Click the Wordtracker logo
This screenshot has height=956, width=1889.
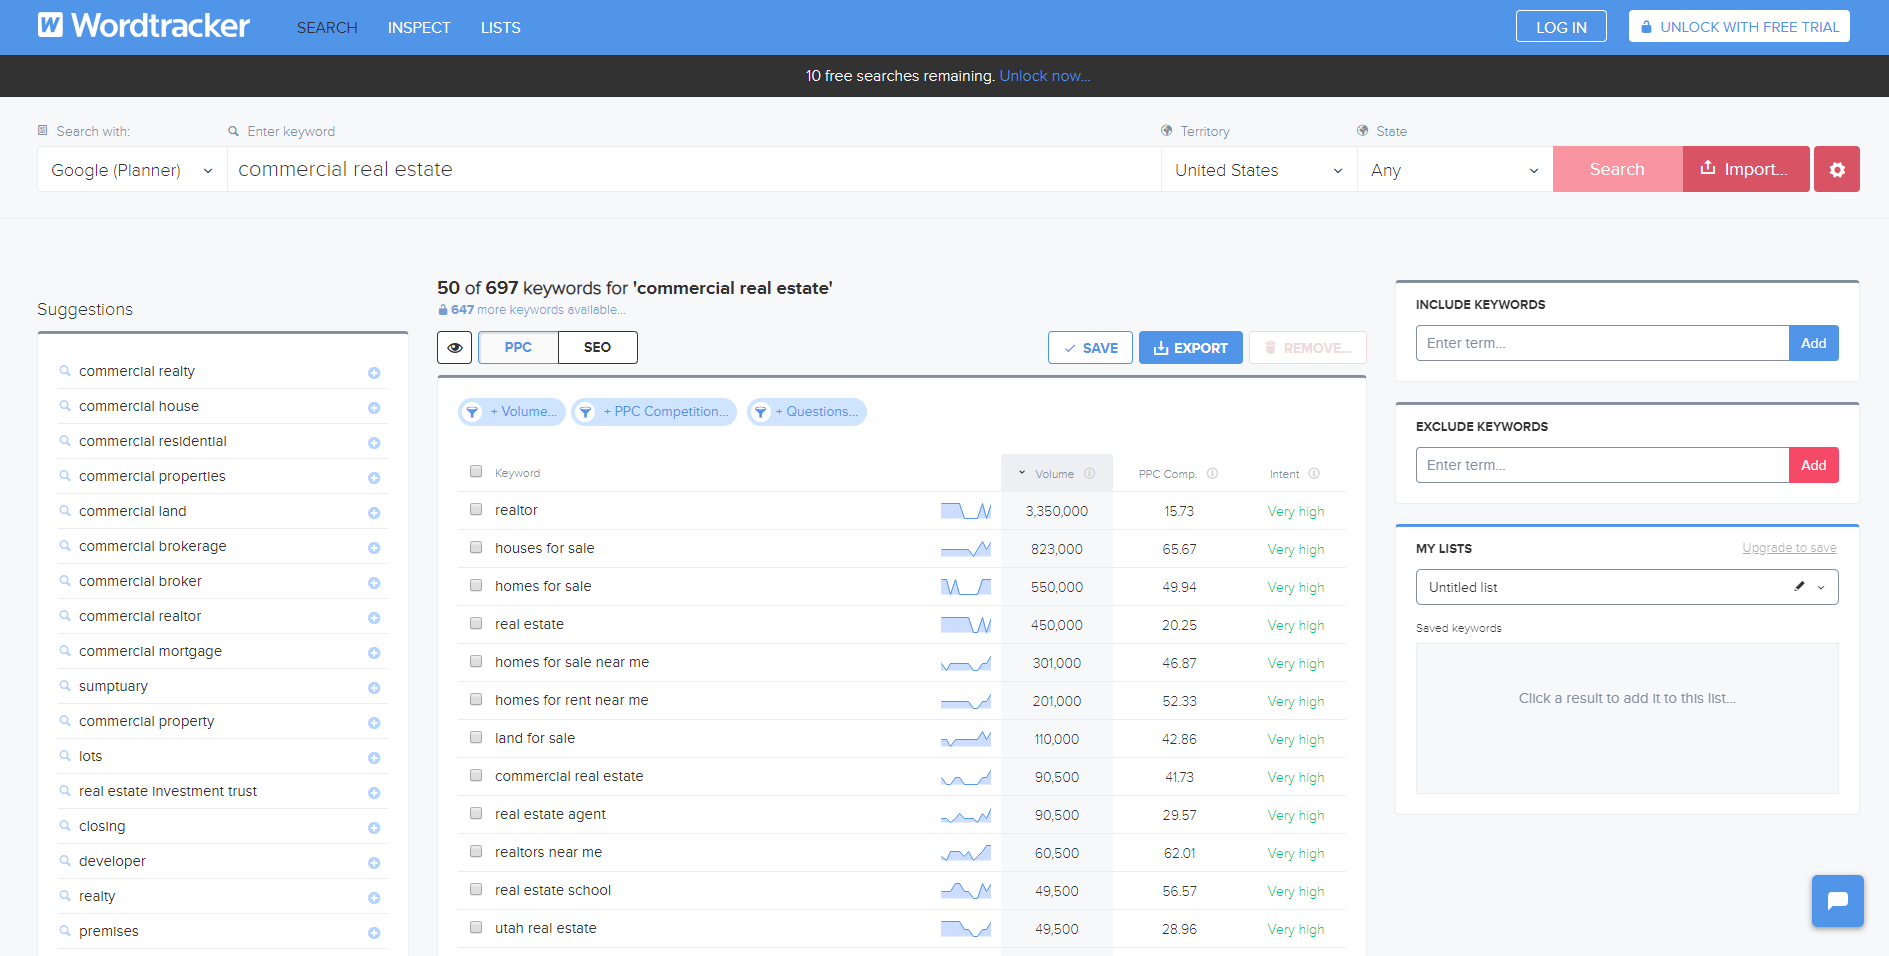point(144,26)
